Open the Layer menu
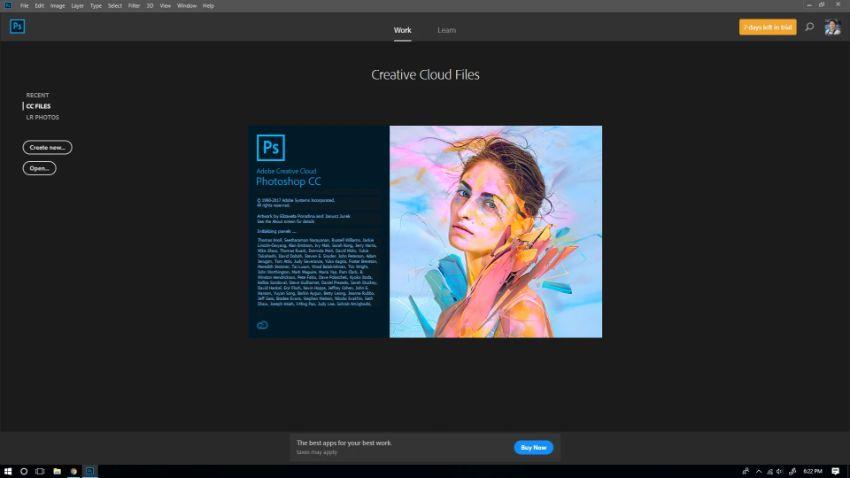This screenshot has width=850, height=478. [78, 6]
